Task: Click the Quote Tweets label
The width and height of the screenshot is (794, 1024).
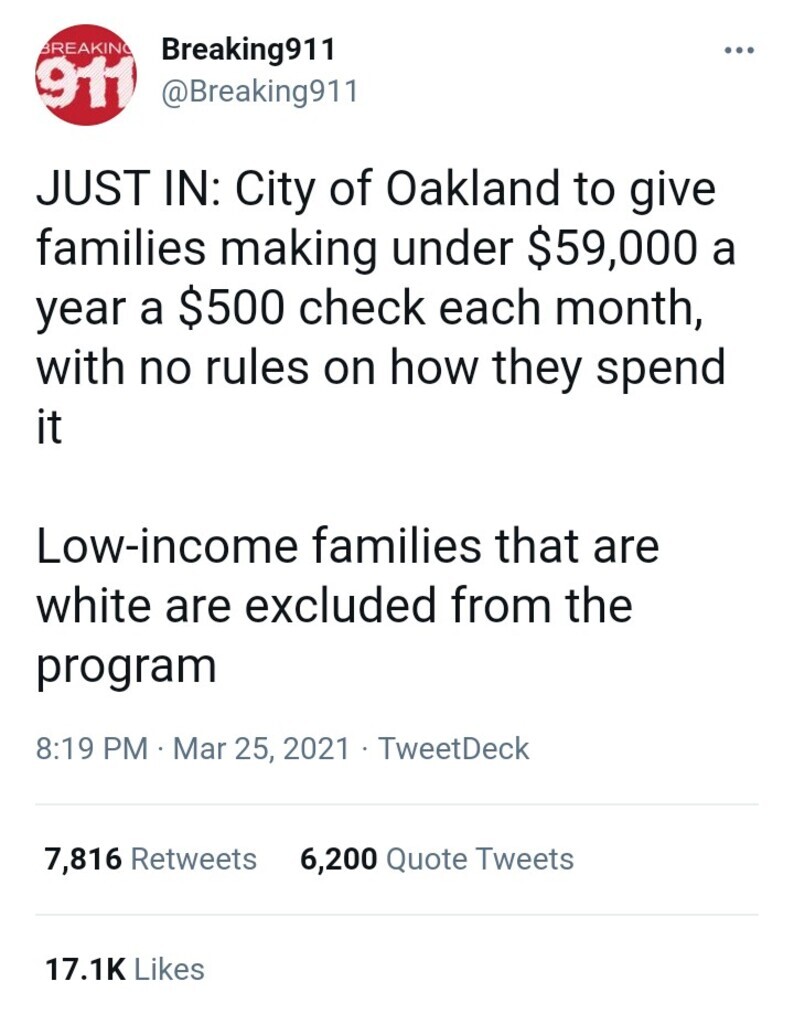Action: [479, 859]
